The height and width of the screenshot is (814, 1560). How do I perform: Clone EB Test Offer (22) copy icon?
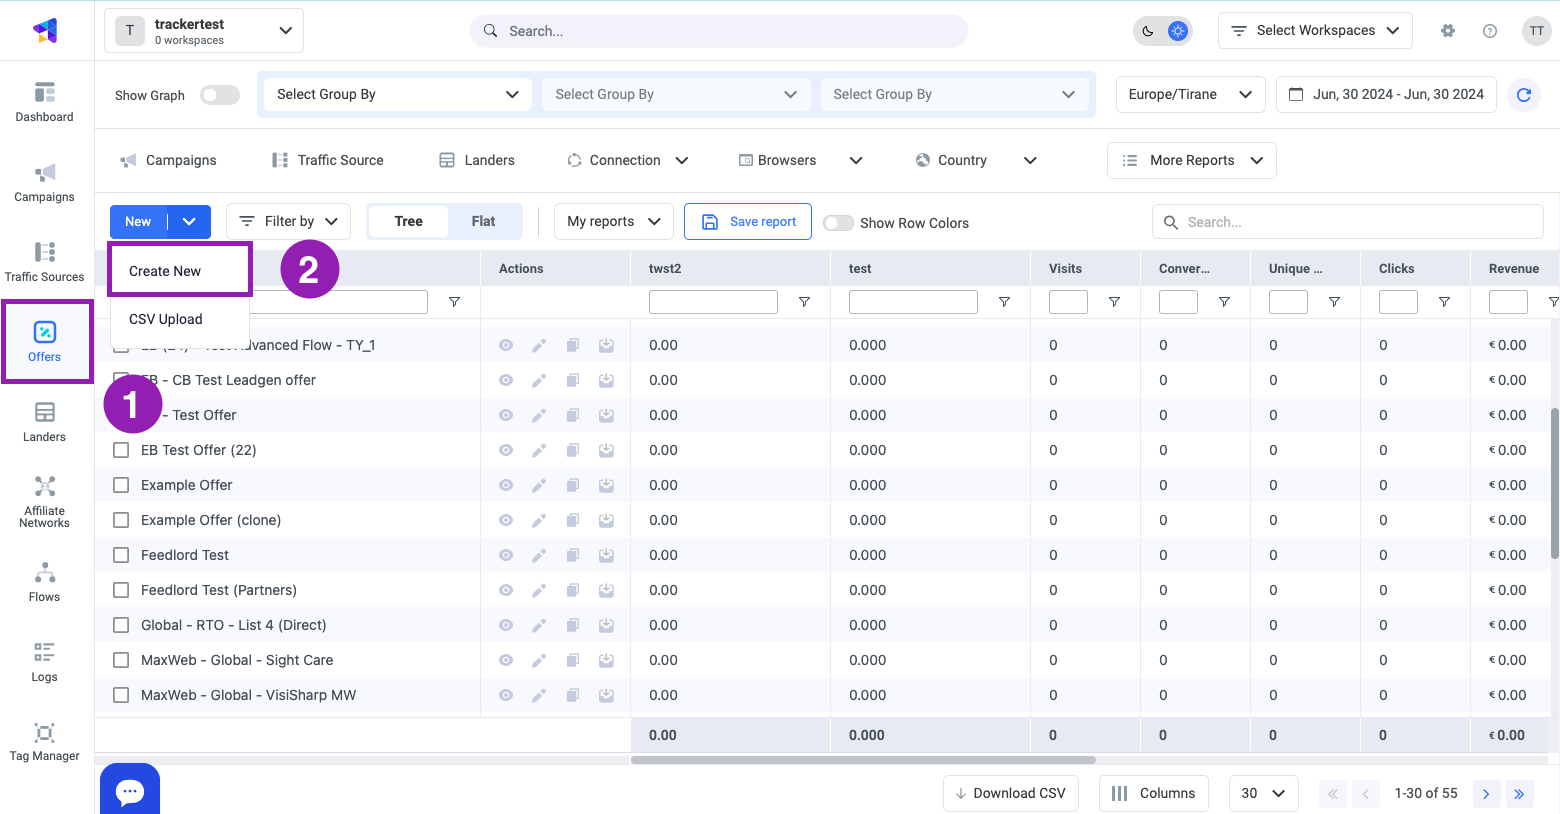pyautogui.click(x=573, y=450)
